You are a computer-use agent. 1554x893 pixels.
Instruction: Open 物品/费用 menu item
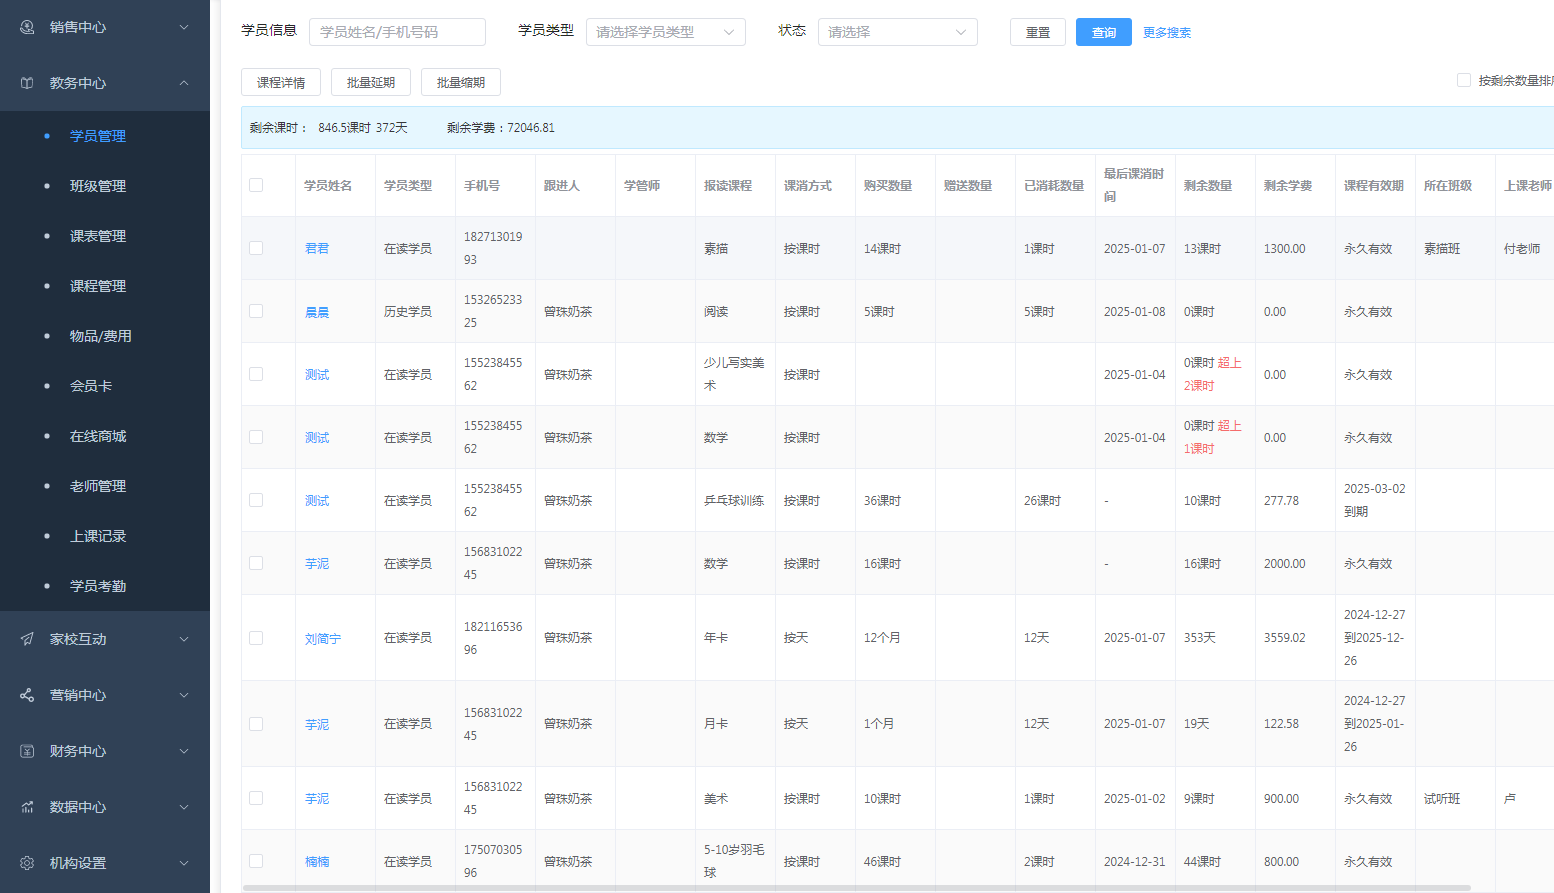pos(101,336)
